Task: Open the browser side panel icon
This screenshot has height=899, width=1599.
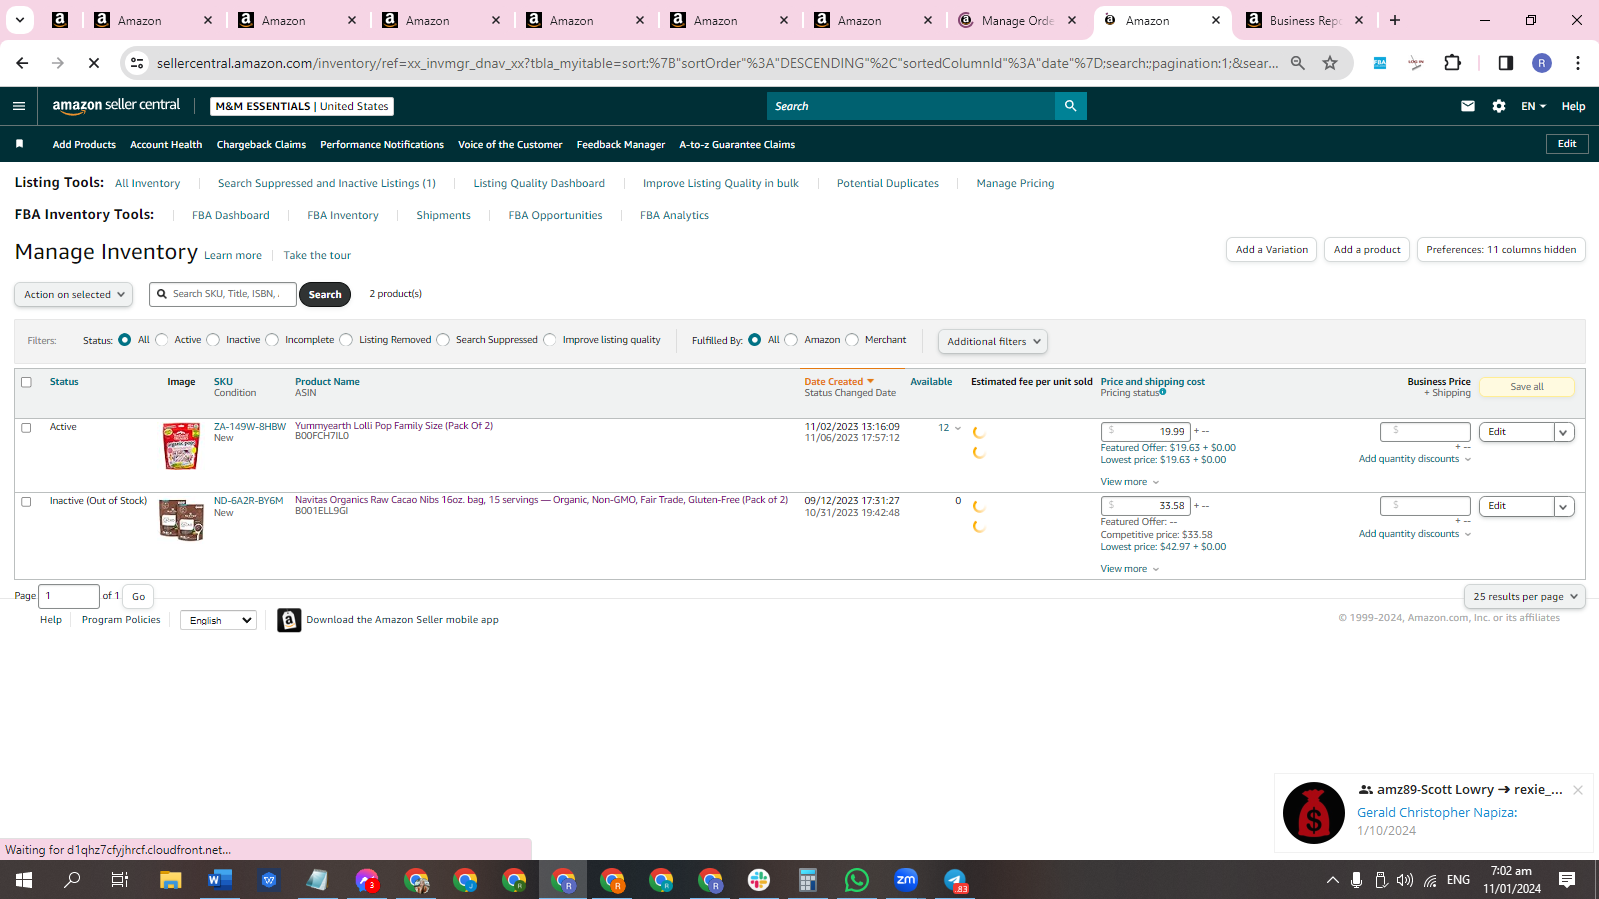Action: 1506,63
